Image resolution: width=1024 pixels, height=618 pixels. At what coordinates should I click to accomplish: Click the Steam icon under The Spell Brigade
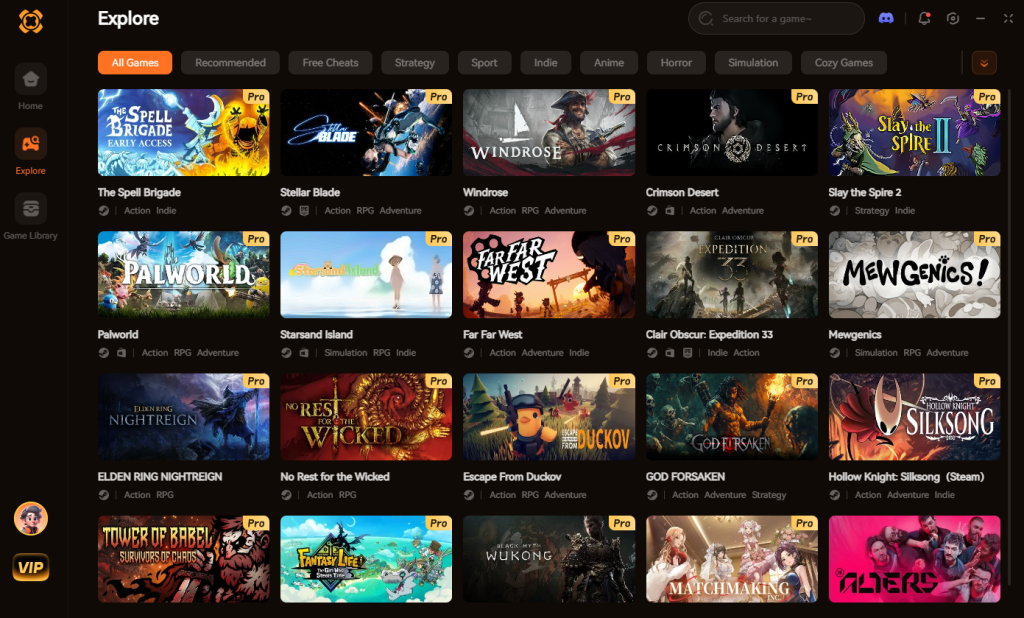103,210
